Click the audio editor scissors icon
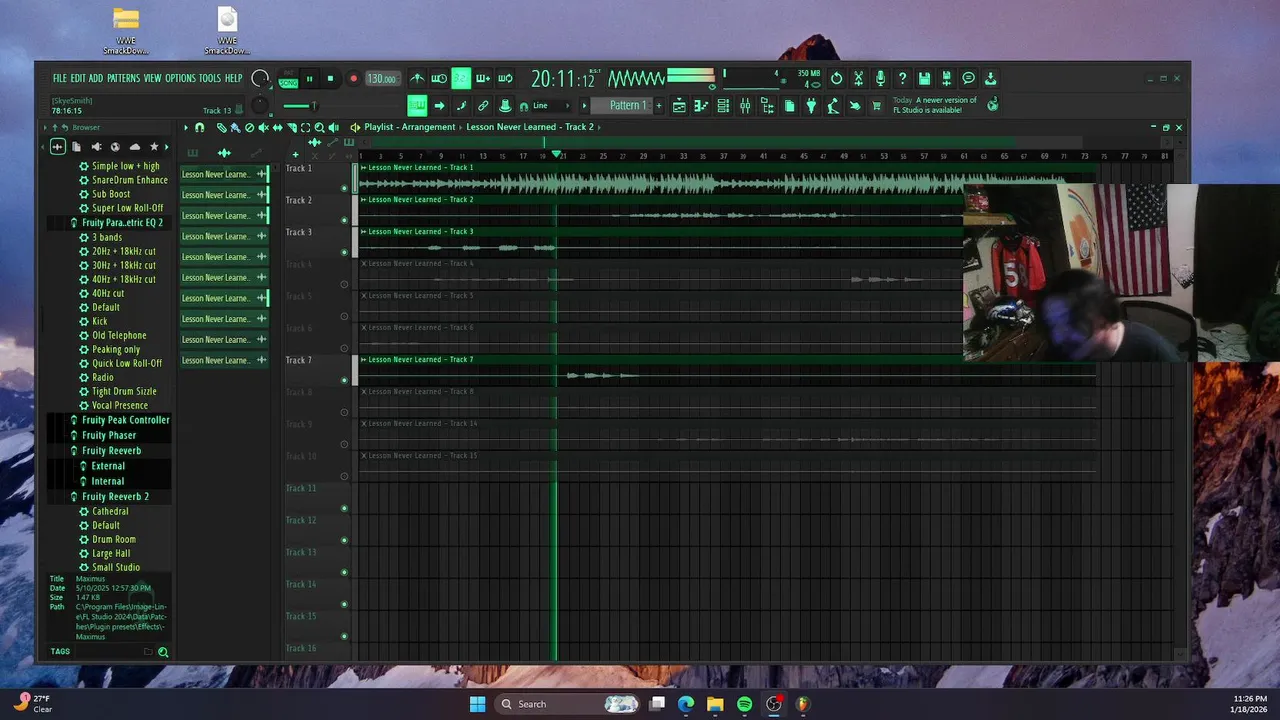 (x=858, y=78)
